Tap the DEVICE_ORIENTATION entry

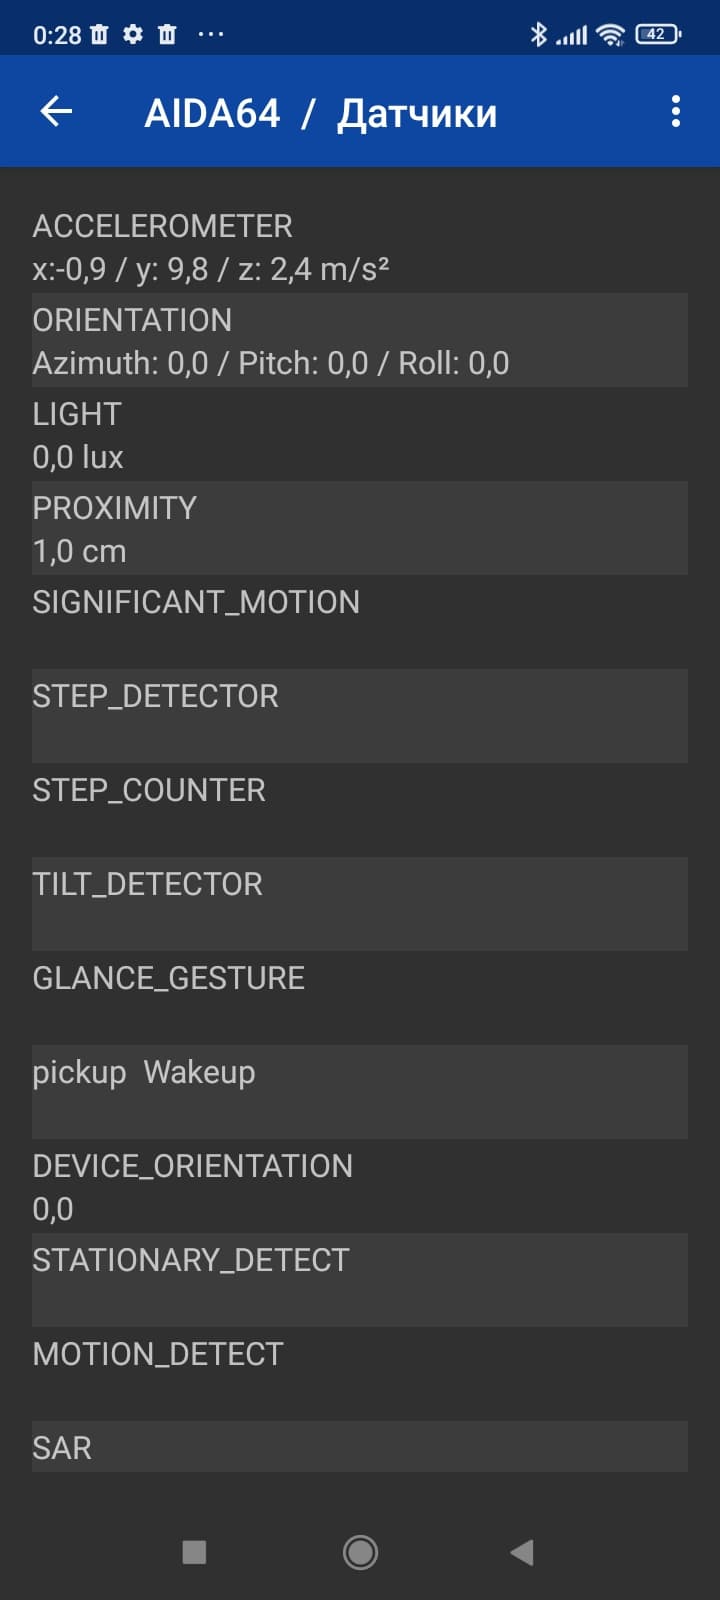click(x=359, y=1186)
